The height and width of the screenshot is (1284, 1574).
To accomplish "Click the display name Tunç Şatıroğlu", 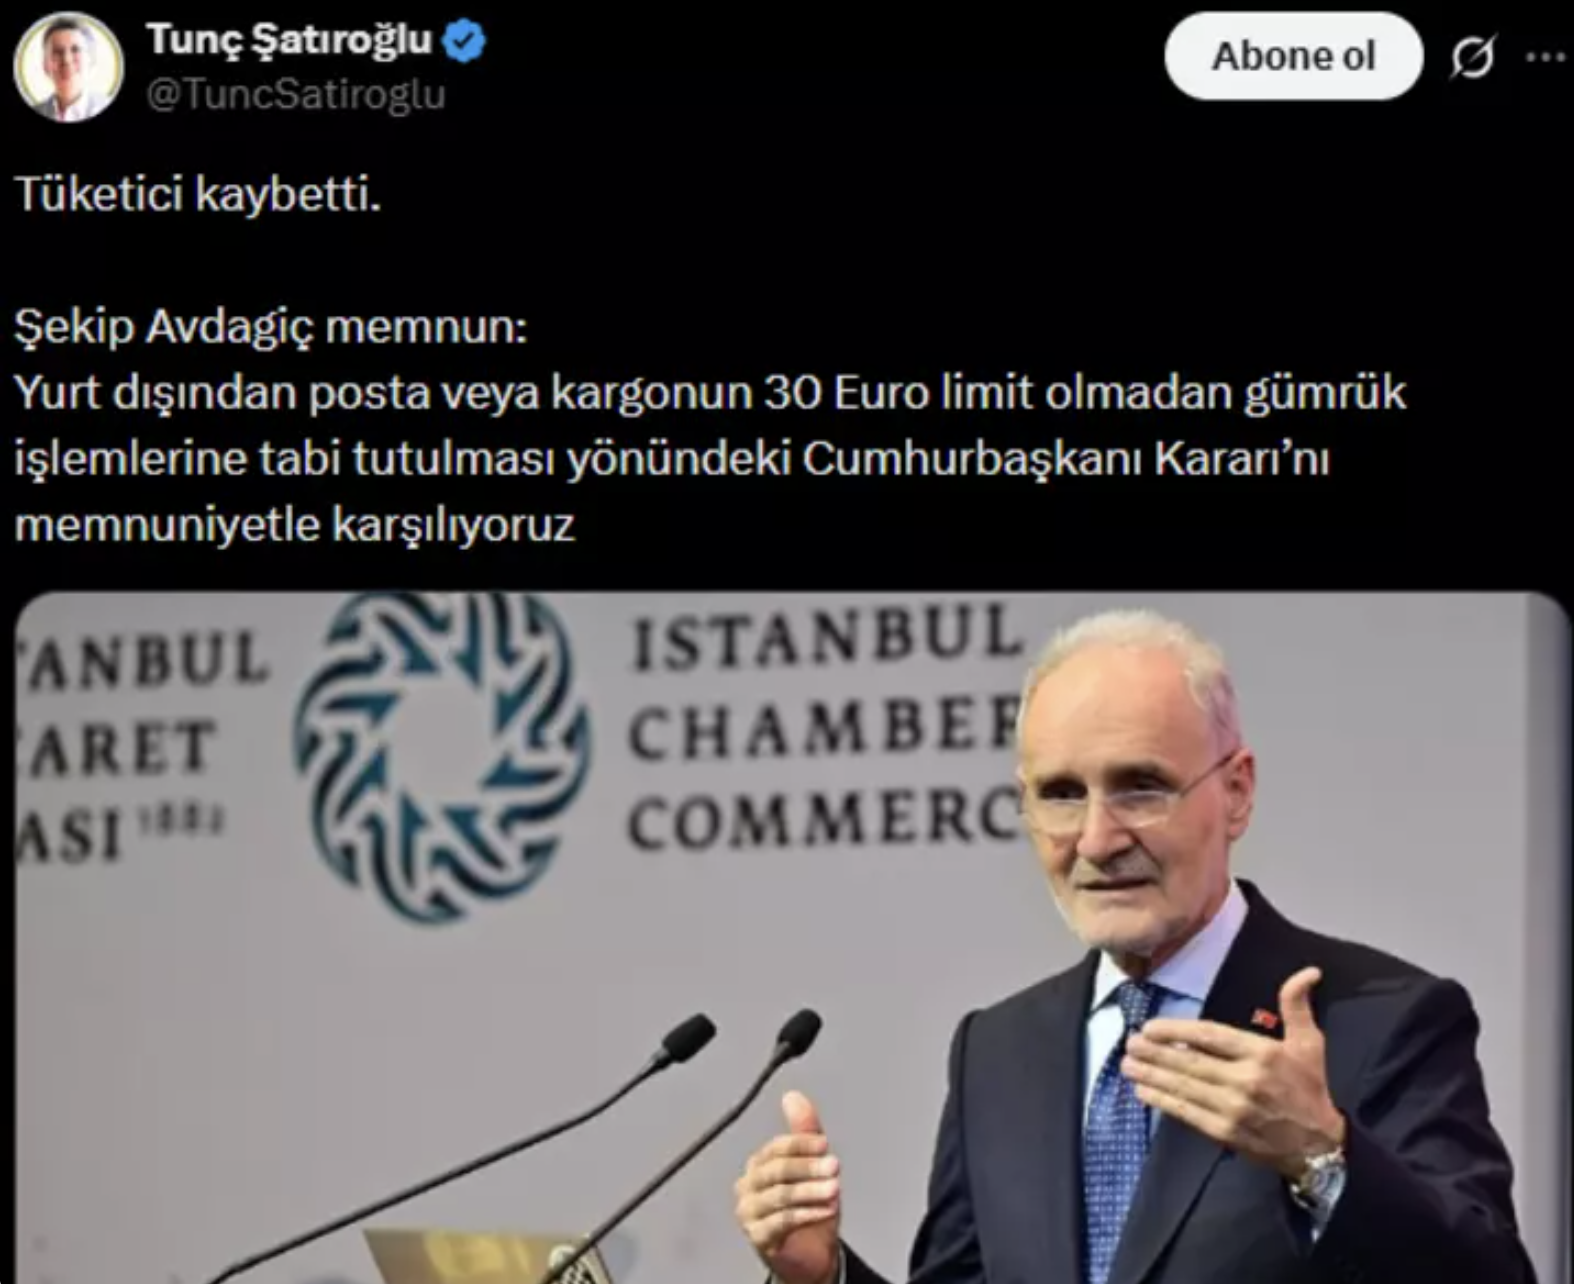I will pyautogui.click(x=289, y=40).
